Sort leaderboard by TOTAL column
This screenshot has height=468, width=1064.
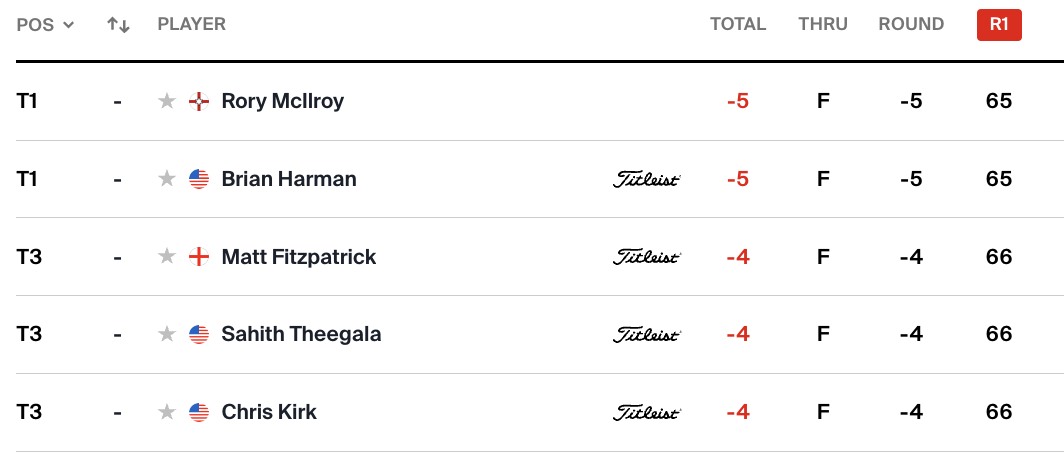(x=738, y=25)
